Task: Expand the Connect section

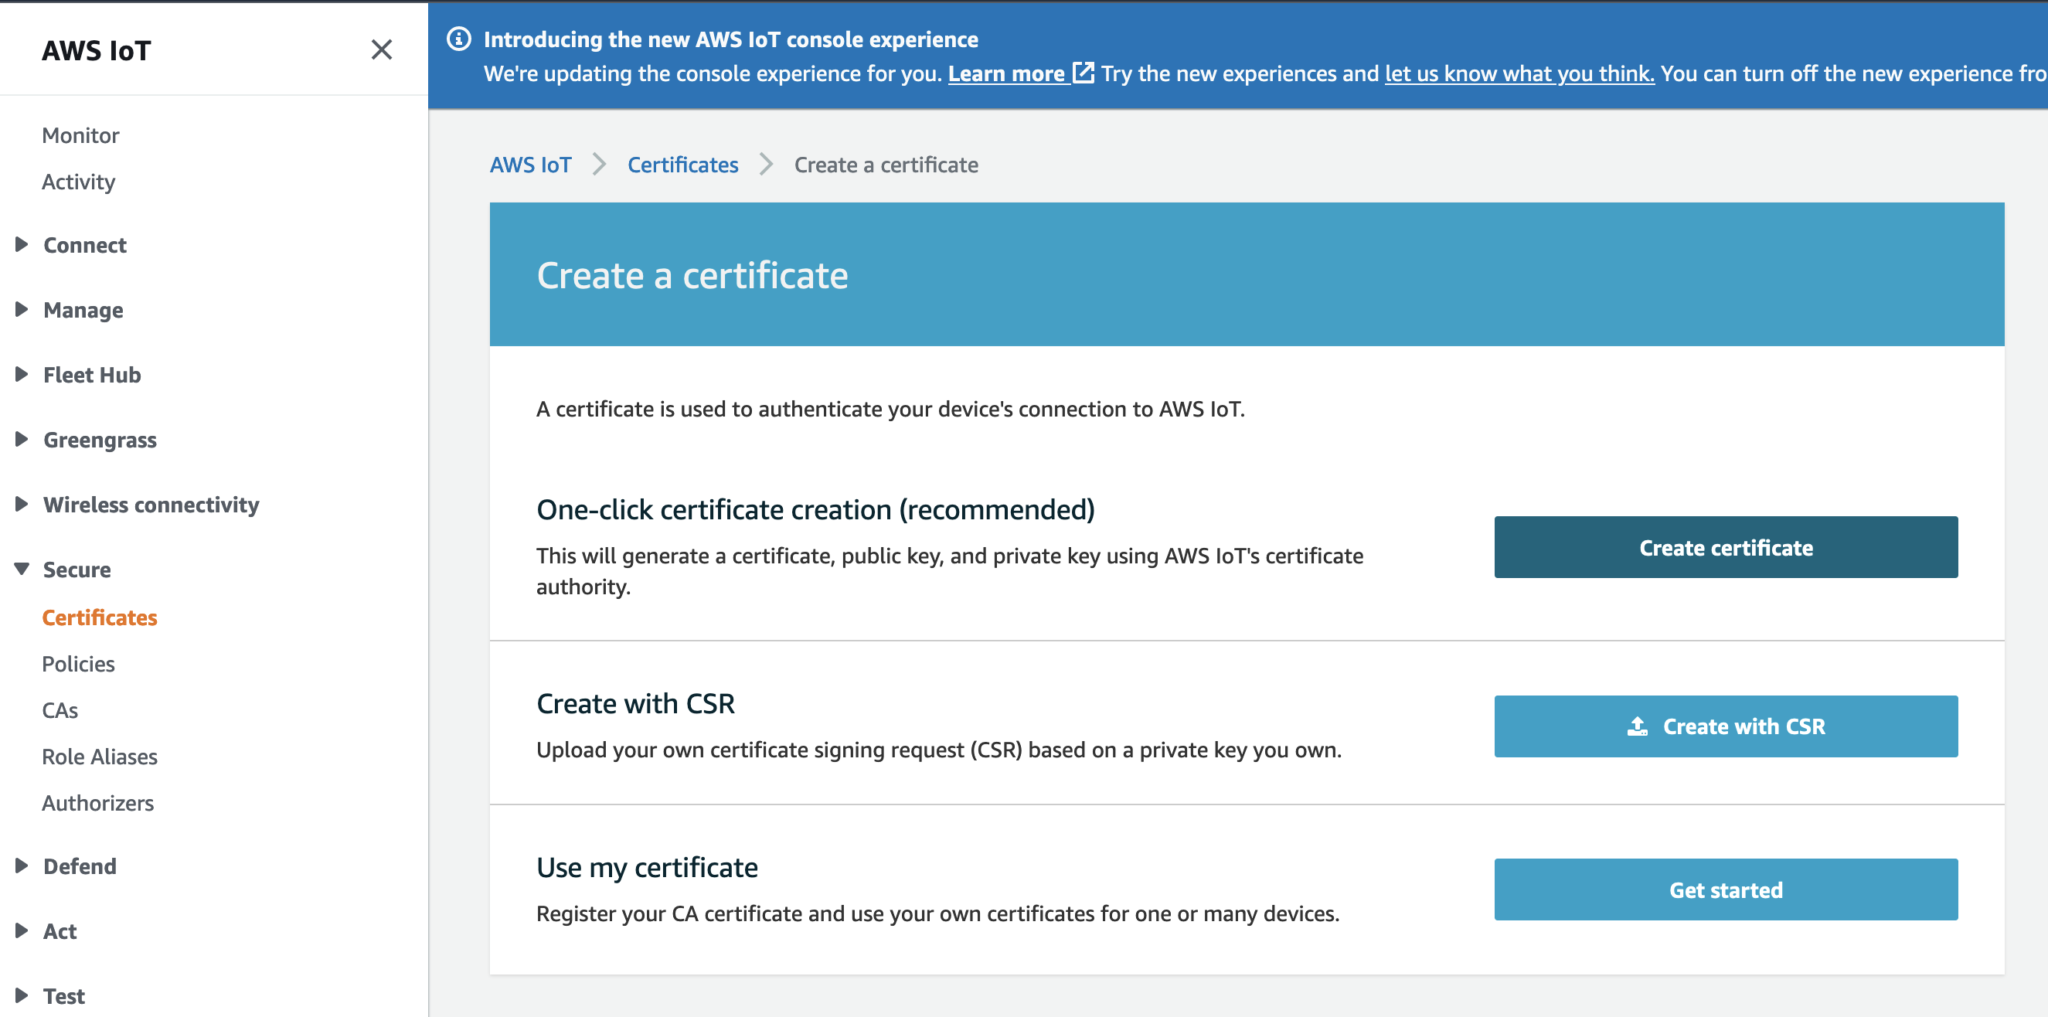Action: pyautogui.click(x=21, y=245)
